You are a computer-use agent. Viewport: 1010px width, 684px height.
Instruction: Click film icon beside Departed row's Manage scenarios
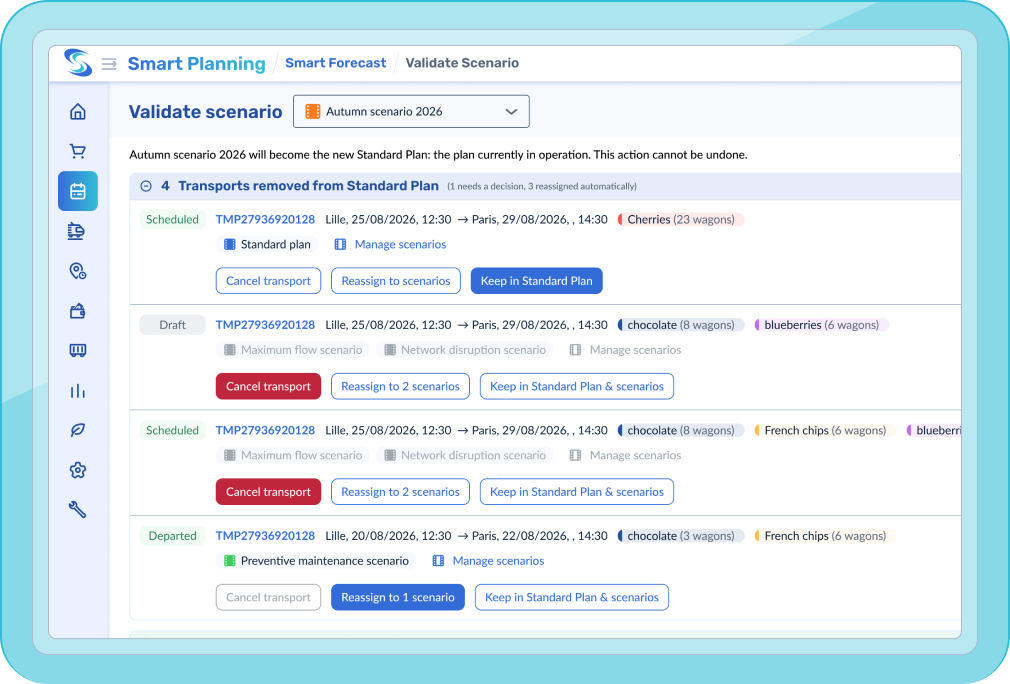(438, 561)
